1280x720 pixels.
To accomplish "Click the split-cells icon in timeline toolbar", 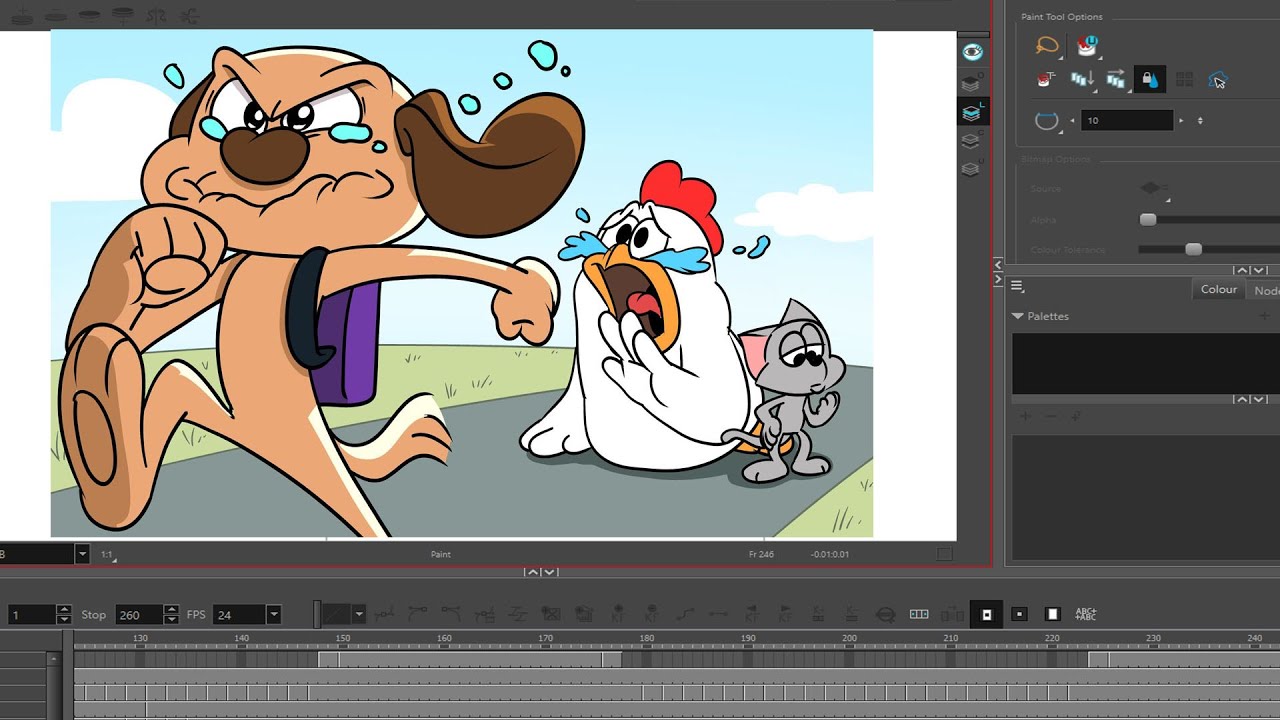I will click(919, 614).
